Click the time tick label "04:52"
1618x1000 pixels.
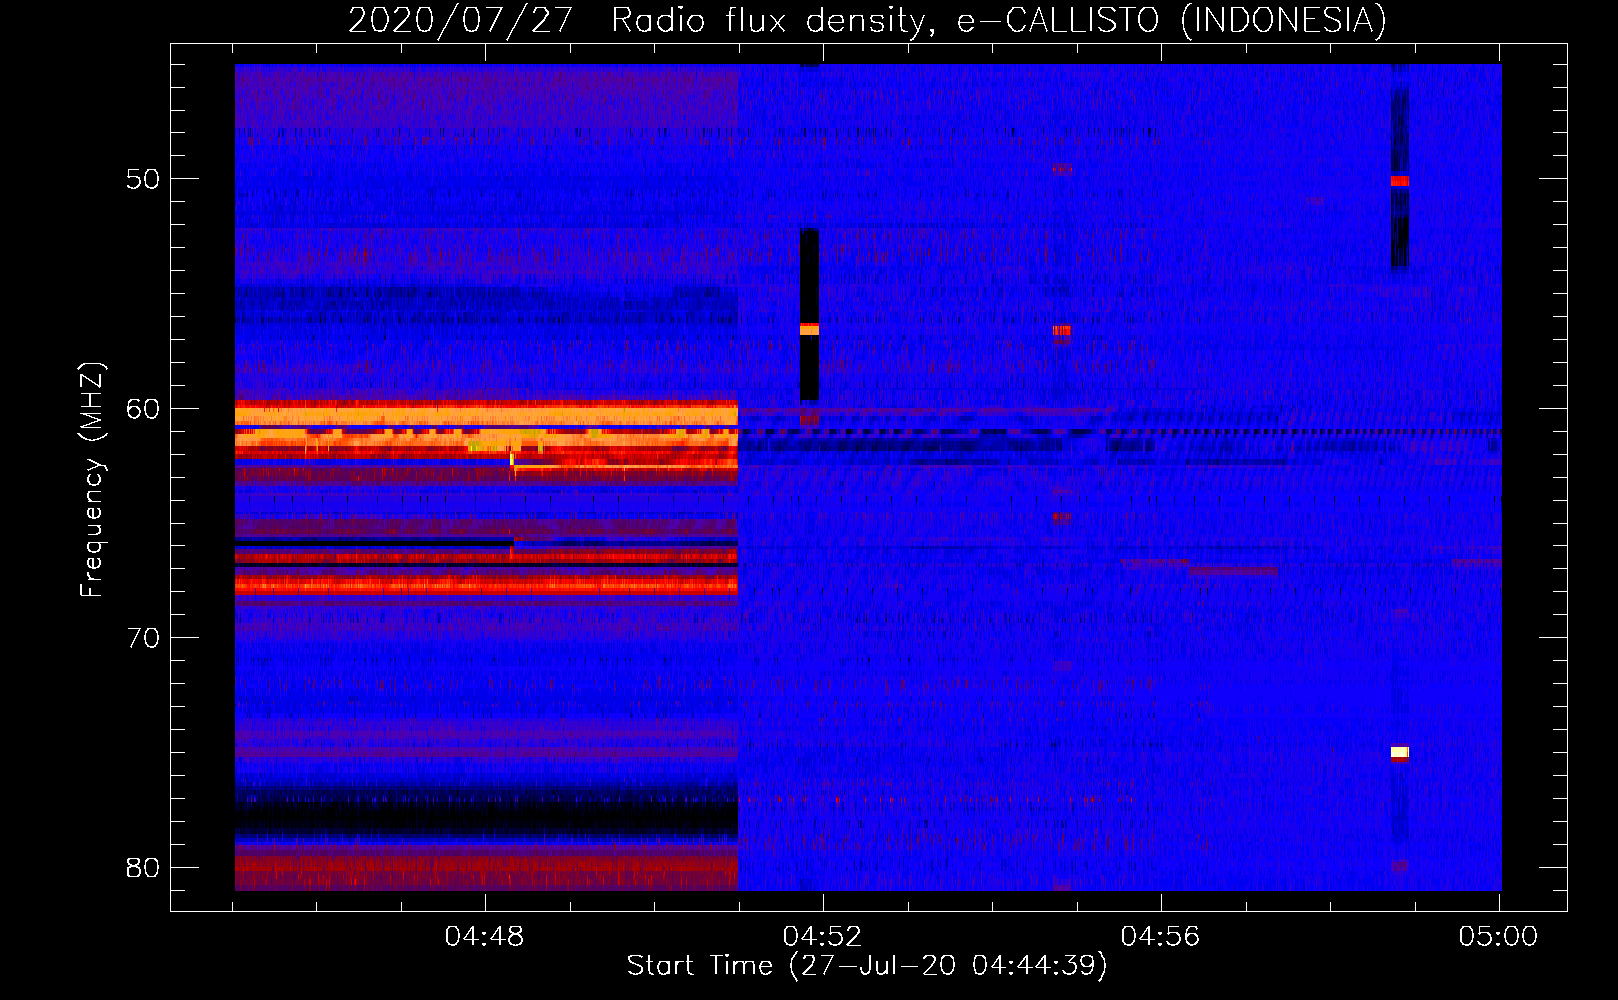pos(823,937)
